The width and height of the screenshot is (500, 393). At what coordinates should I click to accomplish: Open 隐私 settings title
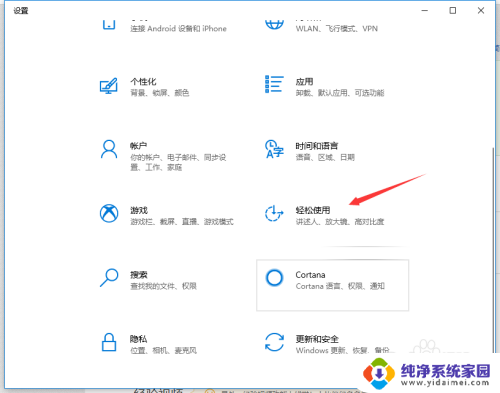click(x=138, y=339)
